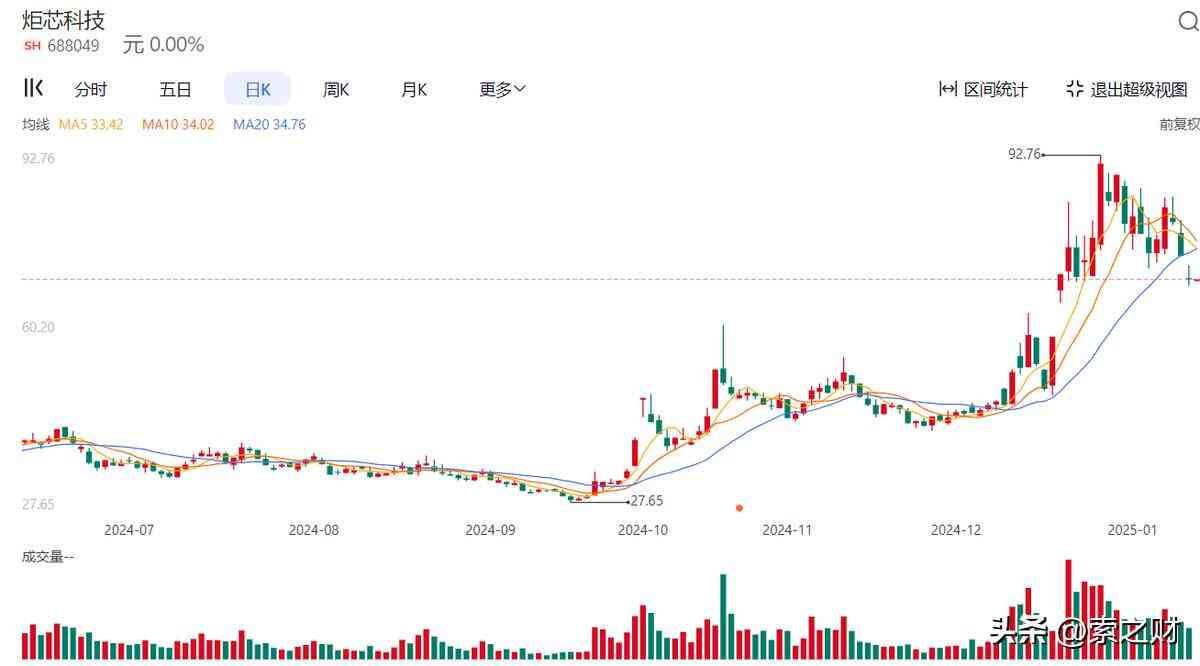Select the 日K daily candlestick tab
This screenshot has width=1200, height=666.
click(x=257, y=89)
